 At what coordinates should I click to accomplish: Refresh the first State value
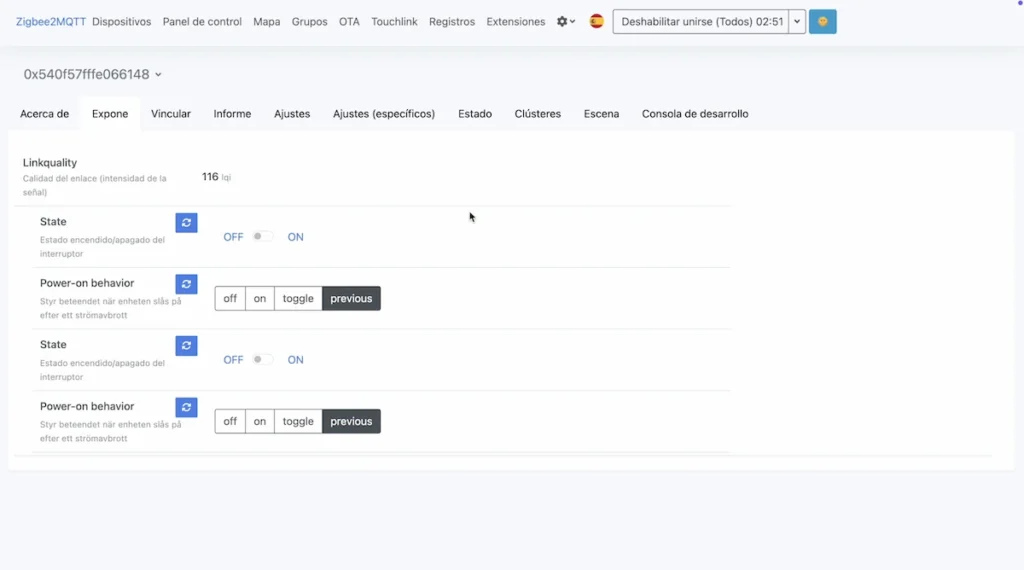[x=186, y=223]
